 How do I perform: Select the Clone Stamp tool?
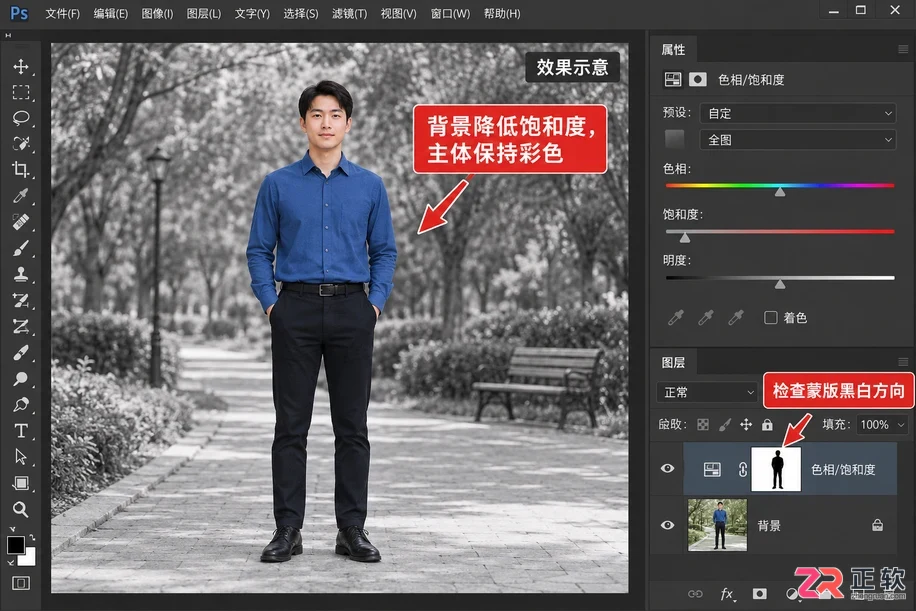tap(21, 274)
